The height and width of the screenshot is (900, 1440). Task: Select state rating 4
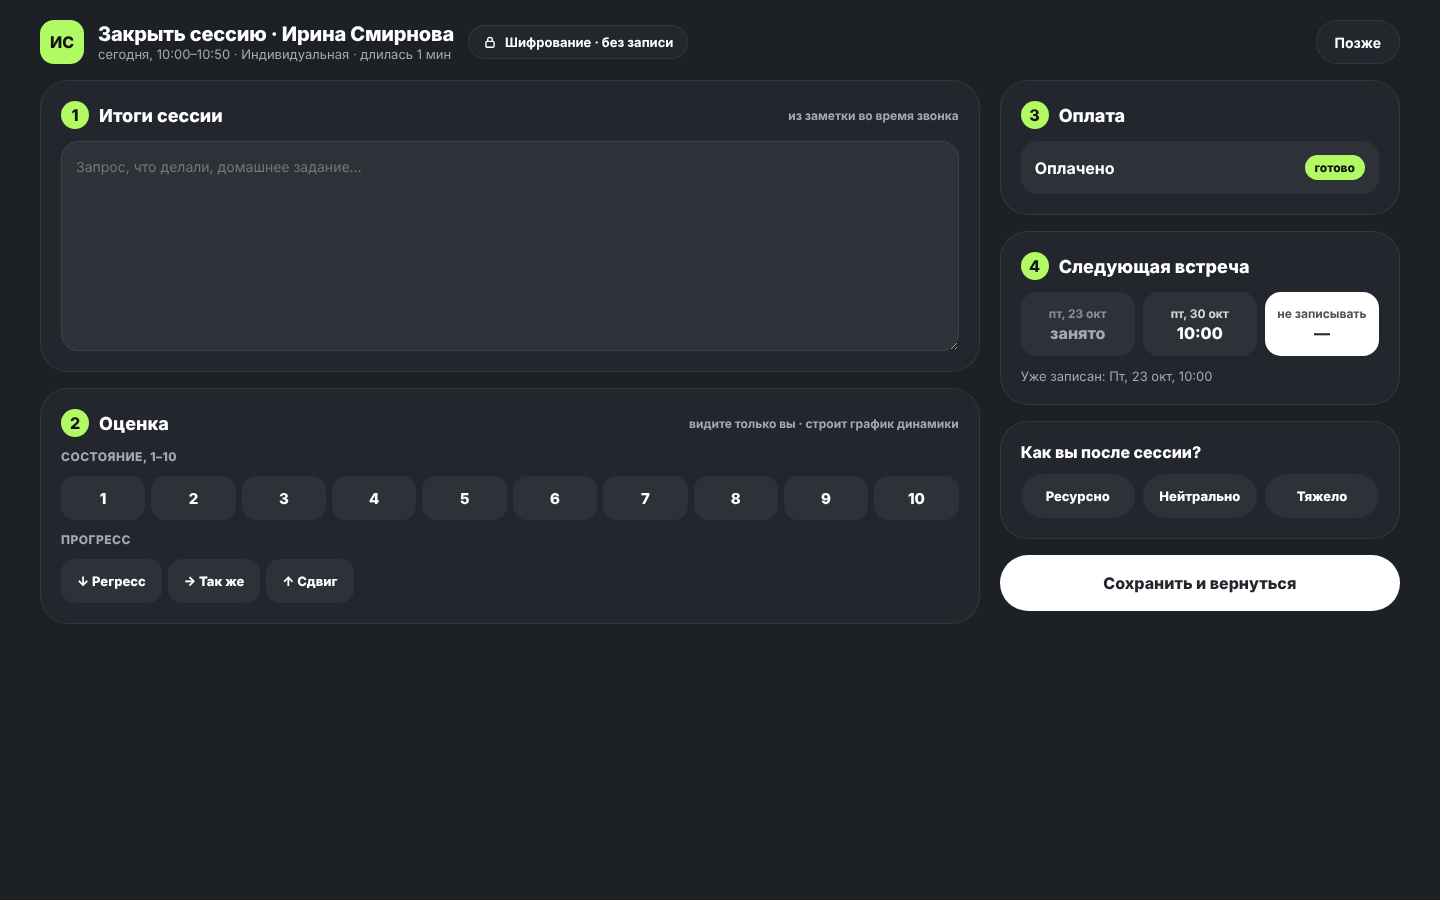pos(374,498)
